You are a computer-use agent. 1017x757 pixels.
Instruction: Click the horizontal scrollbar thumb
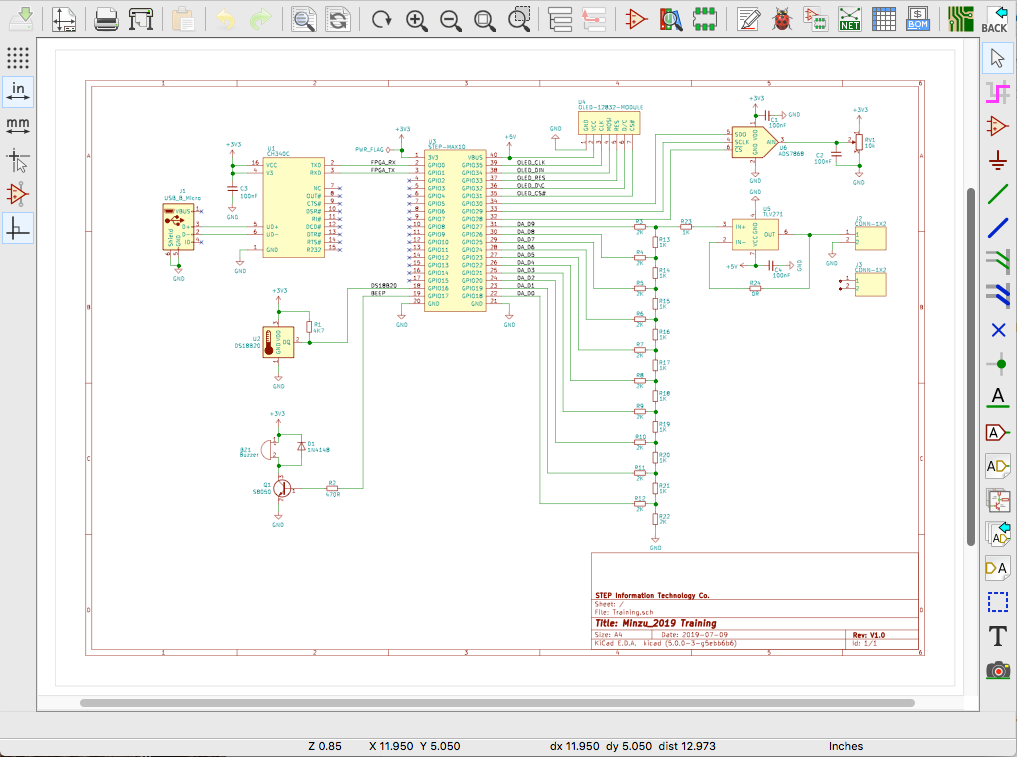[497, 703]
